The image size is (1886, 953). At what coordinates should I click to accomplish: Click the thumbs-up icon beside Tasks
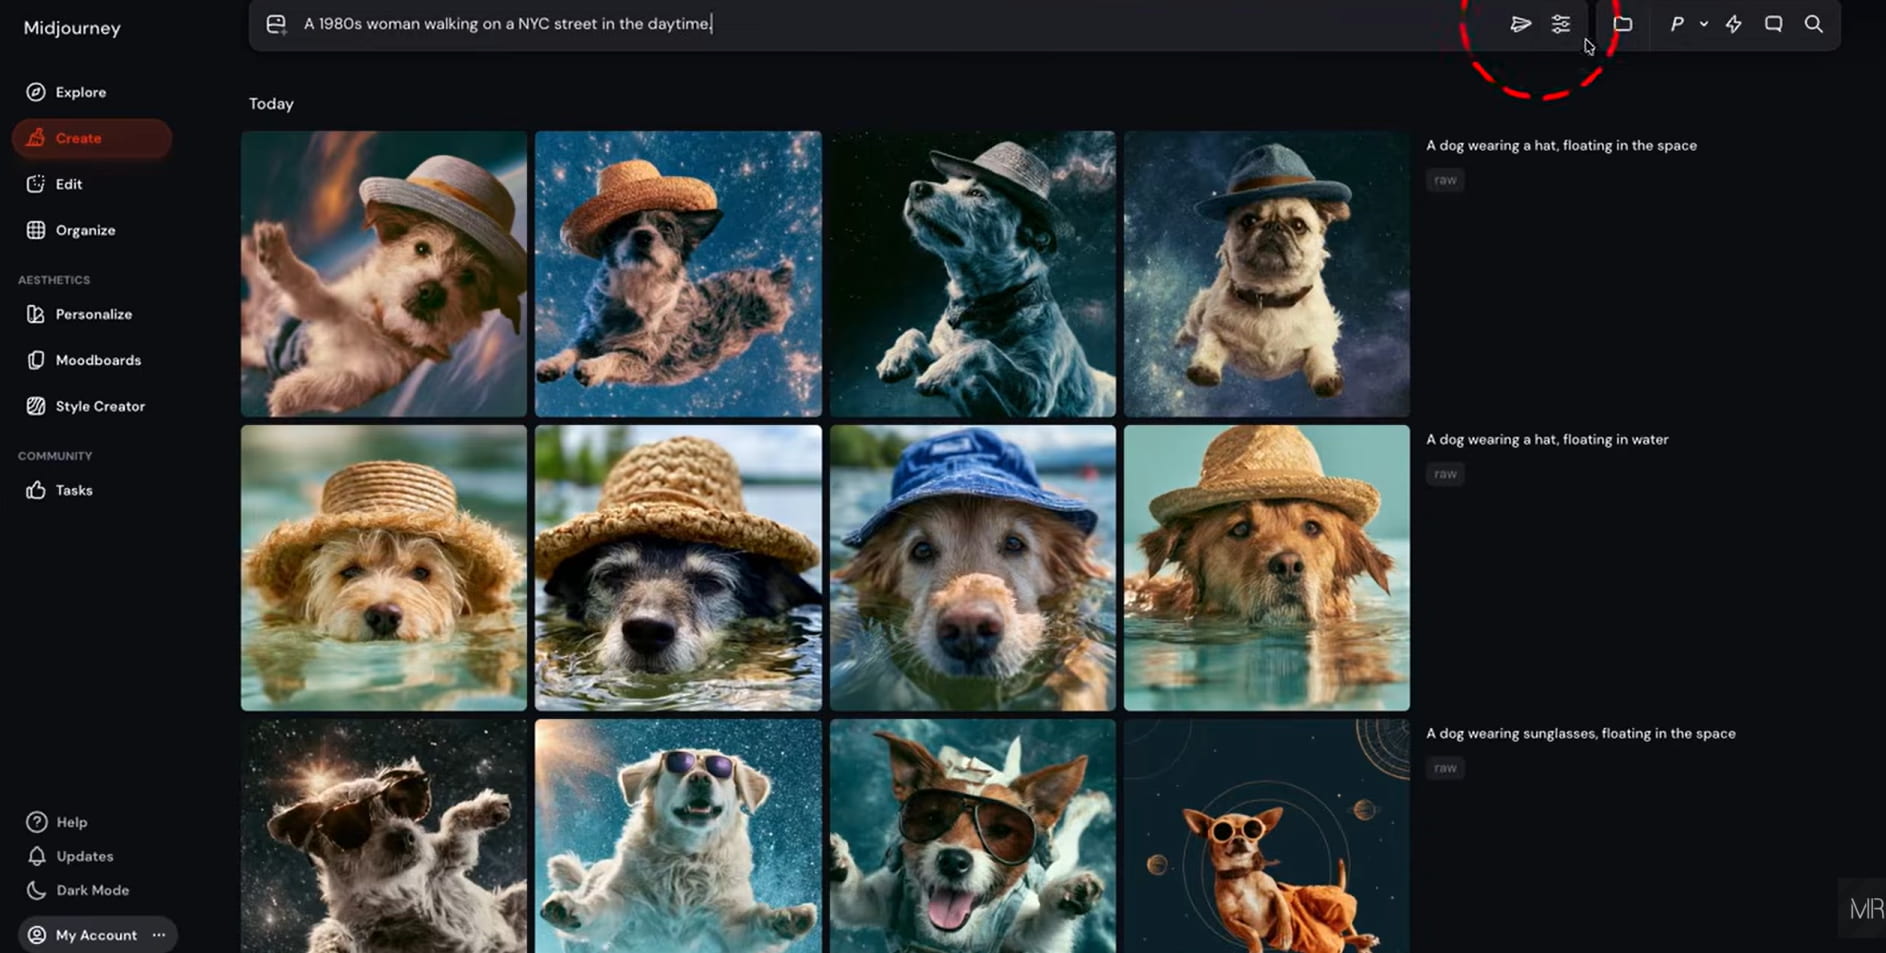(x=36, y=490)
